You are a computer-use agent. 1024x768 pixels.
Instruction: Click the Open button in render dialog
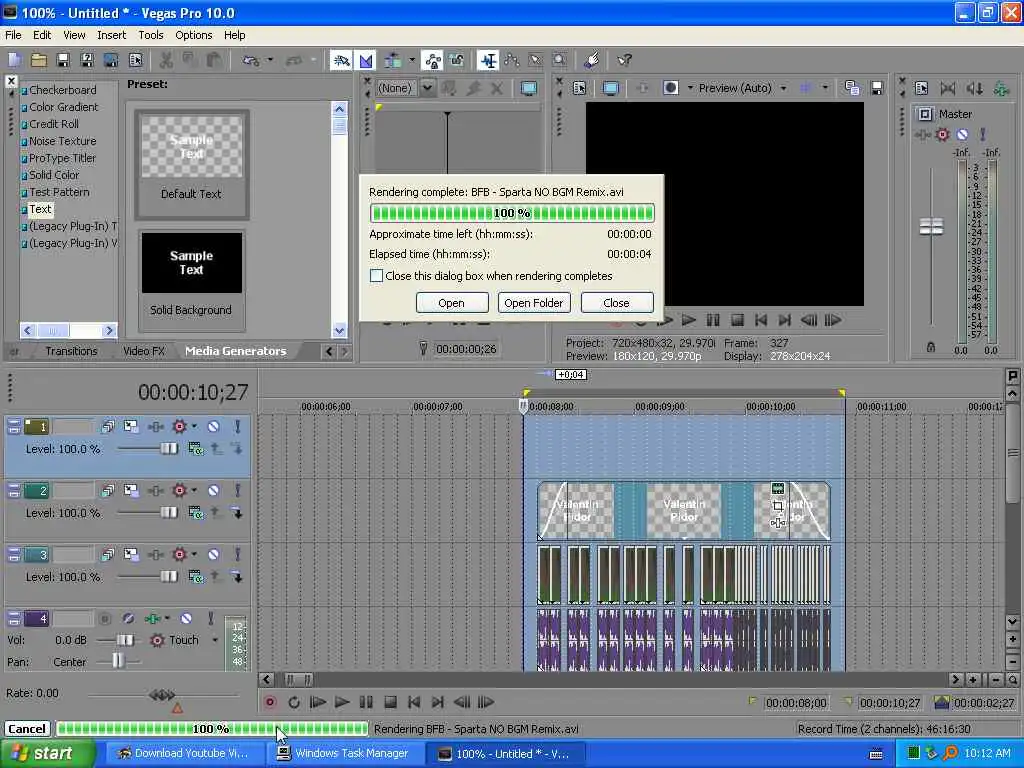(x=451, y=303)
